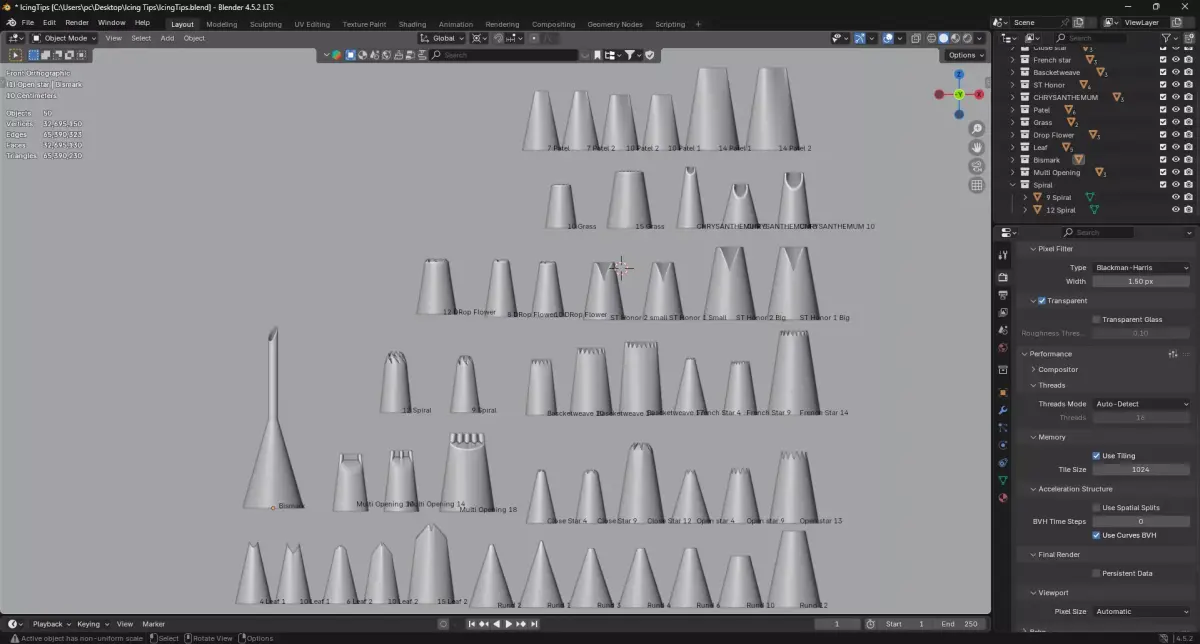The height and width of the screenshot is (644, 1200).
Task: Open the Render menu
Action: coord(76,23)
